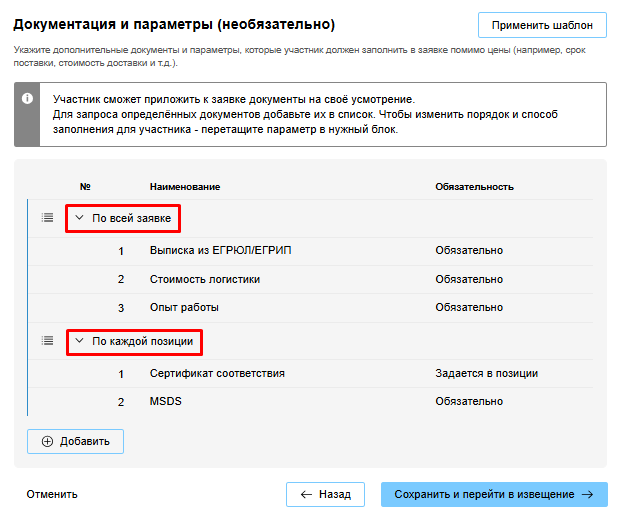Click the 'Обязательность' column header
The height and width of the screenshot is (518, 624).
(474, 187)
